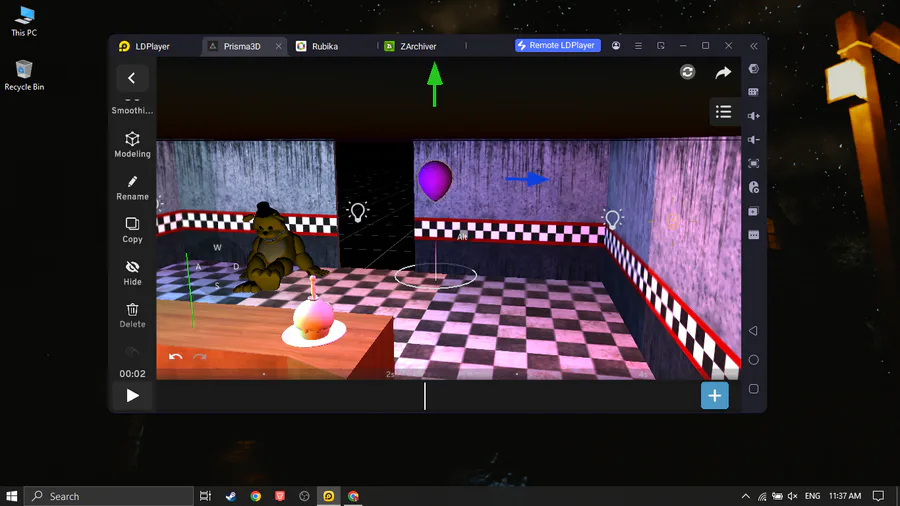Screen dimensions: 900x506
Task: Select the purple balloon object
Action: click(435, 181)
